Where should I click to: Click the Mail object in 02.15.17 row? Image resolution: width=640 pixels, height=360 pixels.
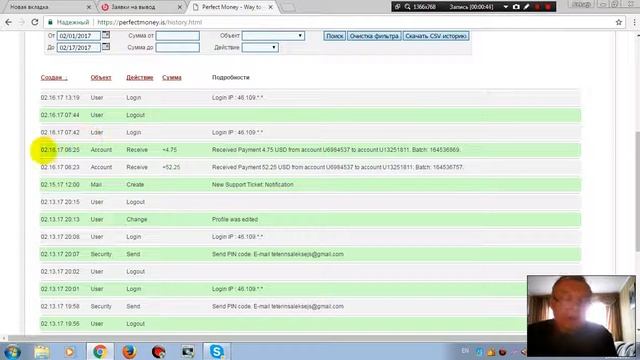click(x=96, y=184)
